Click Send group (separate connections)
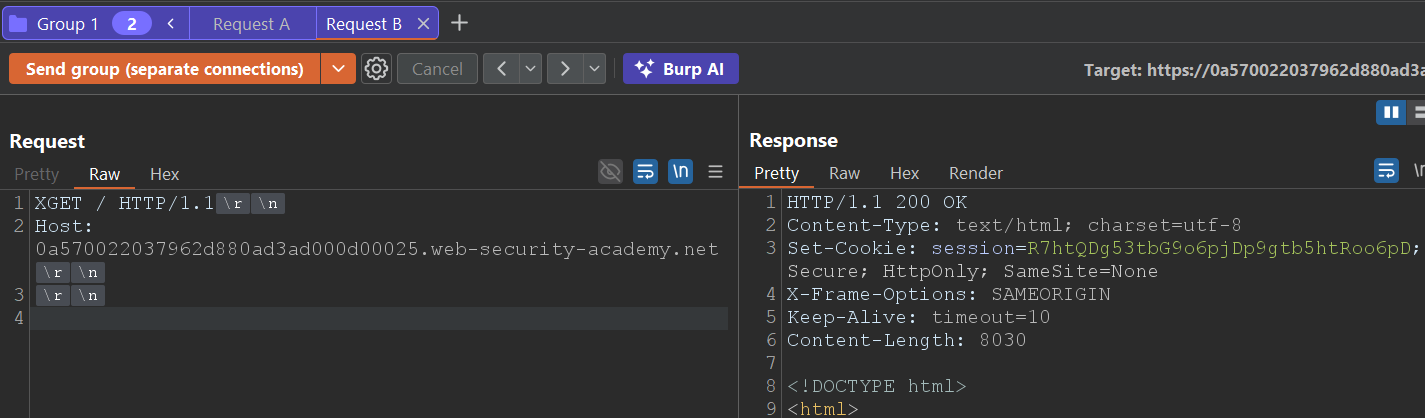The height and width of the screenshot is (418, 1425). (x=164, y=69)
